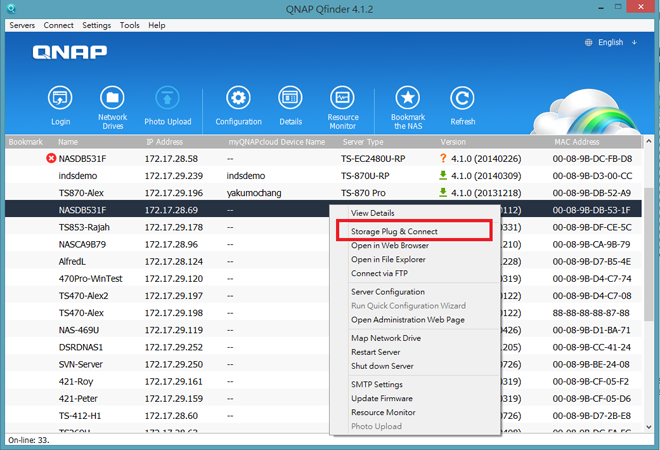Click IP address 172.17.28.58
660x450 pixels.
pos(171,159)
